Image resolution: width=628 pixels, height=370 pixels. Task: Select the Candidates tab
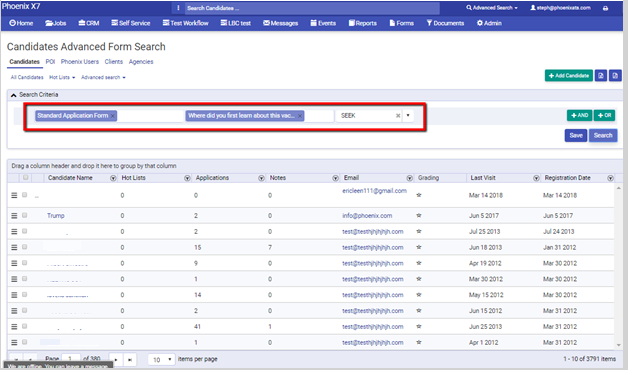pyautogui.click(x=24, y=62)
